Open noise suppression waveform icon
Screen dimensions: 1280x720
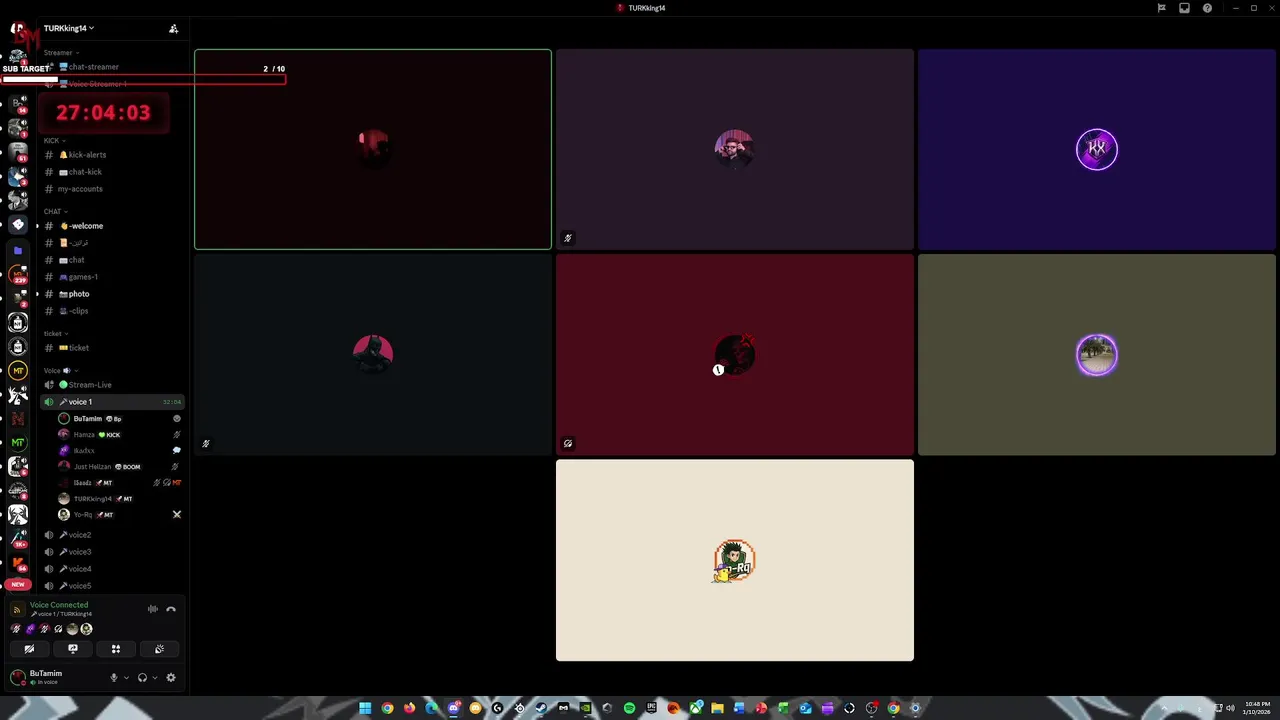point(153,609)
